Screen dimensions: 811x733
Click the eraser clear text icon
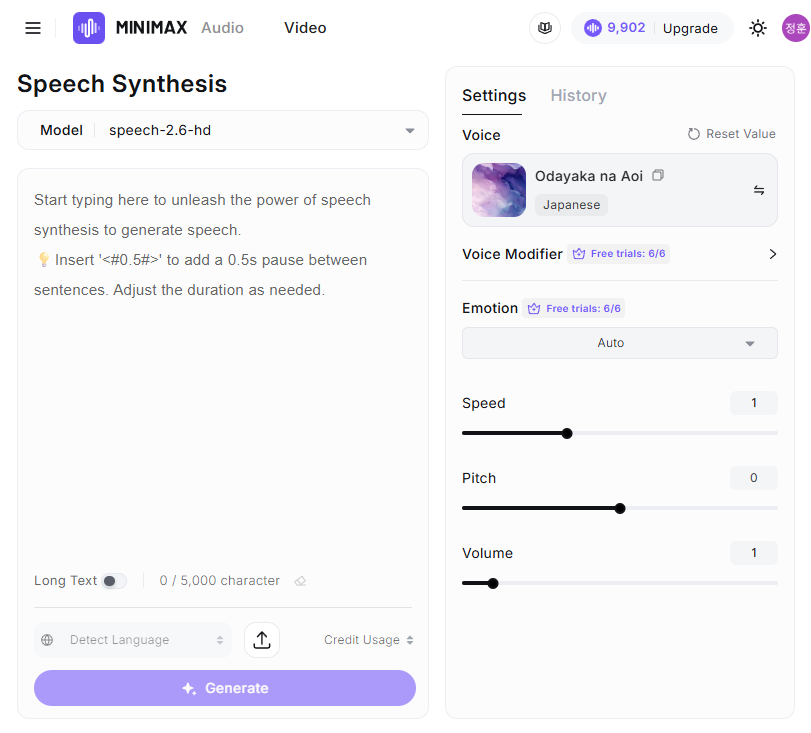(x=300, y=581)
